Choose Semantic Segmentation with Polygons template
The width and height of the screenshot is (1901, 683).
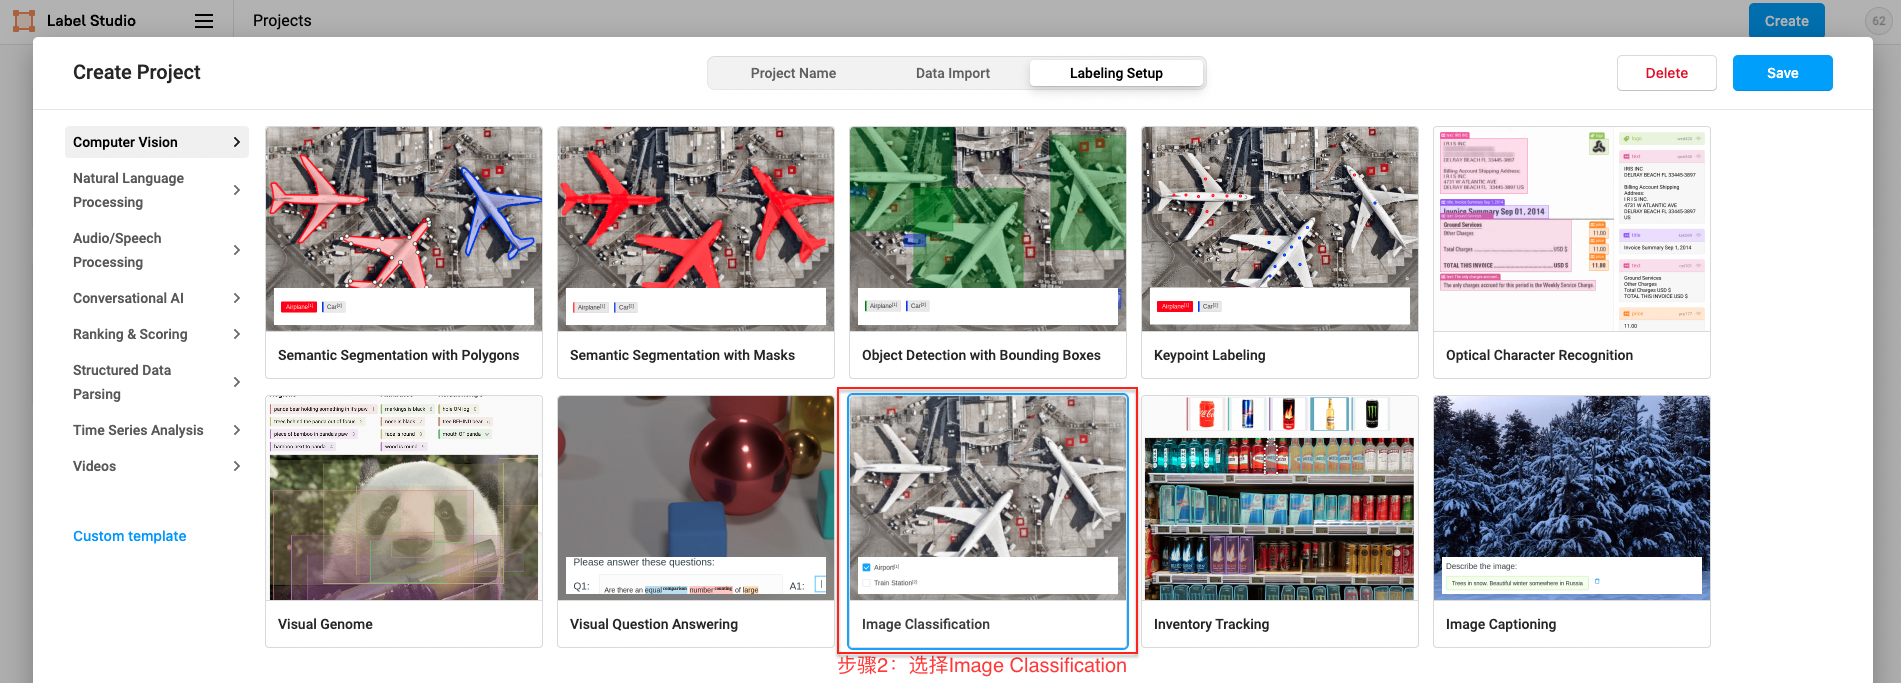(x=404, y=252)
